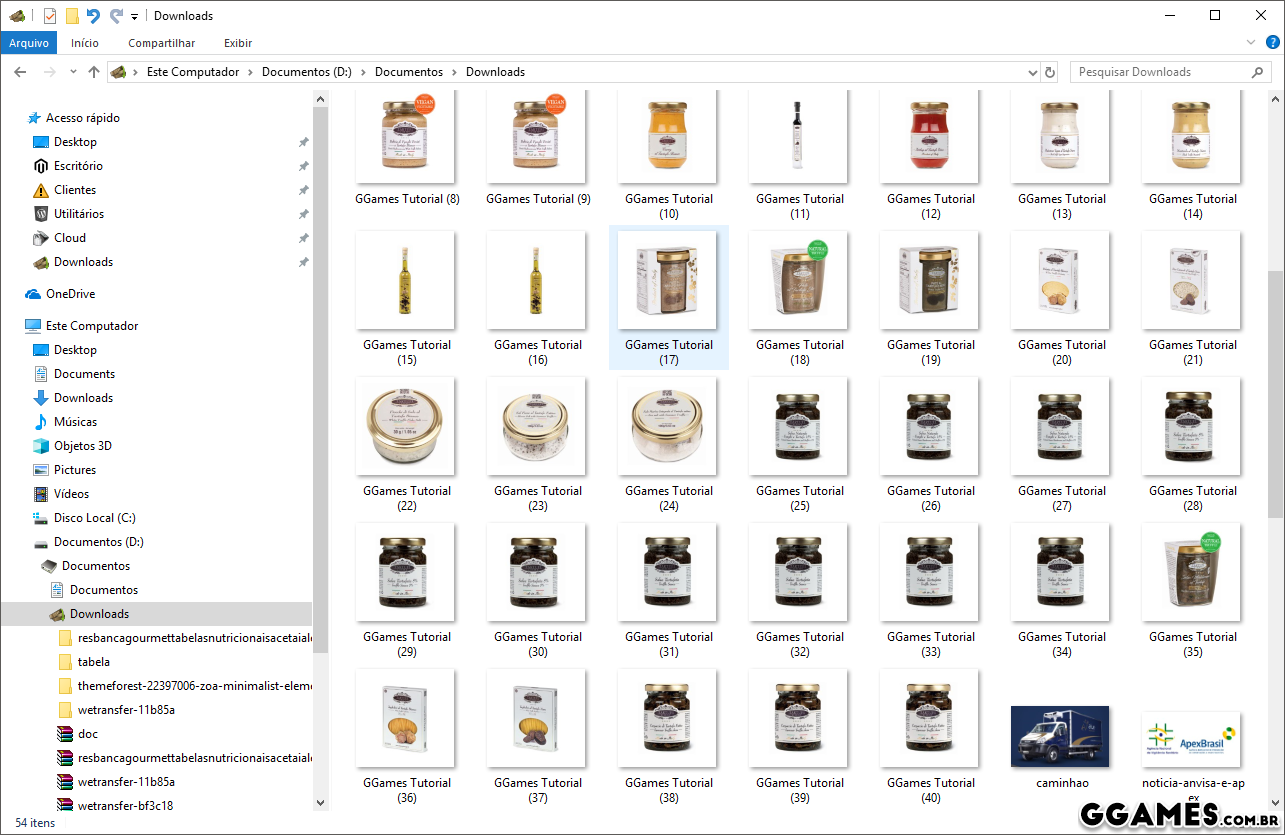Click the New Folder quick access icon
Image resolution: width=1285 pixels, height=835 pixels.
coord(72,16)
